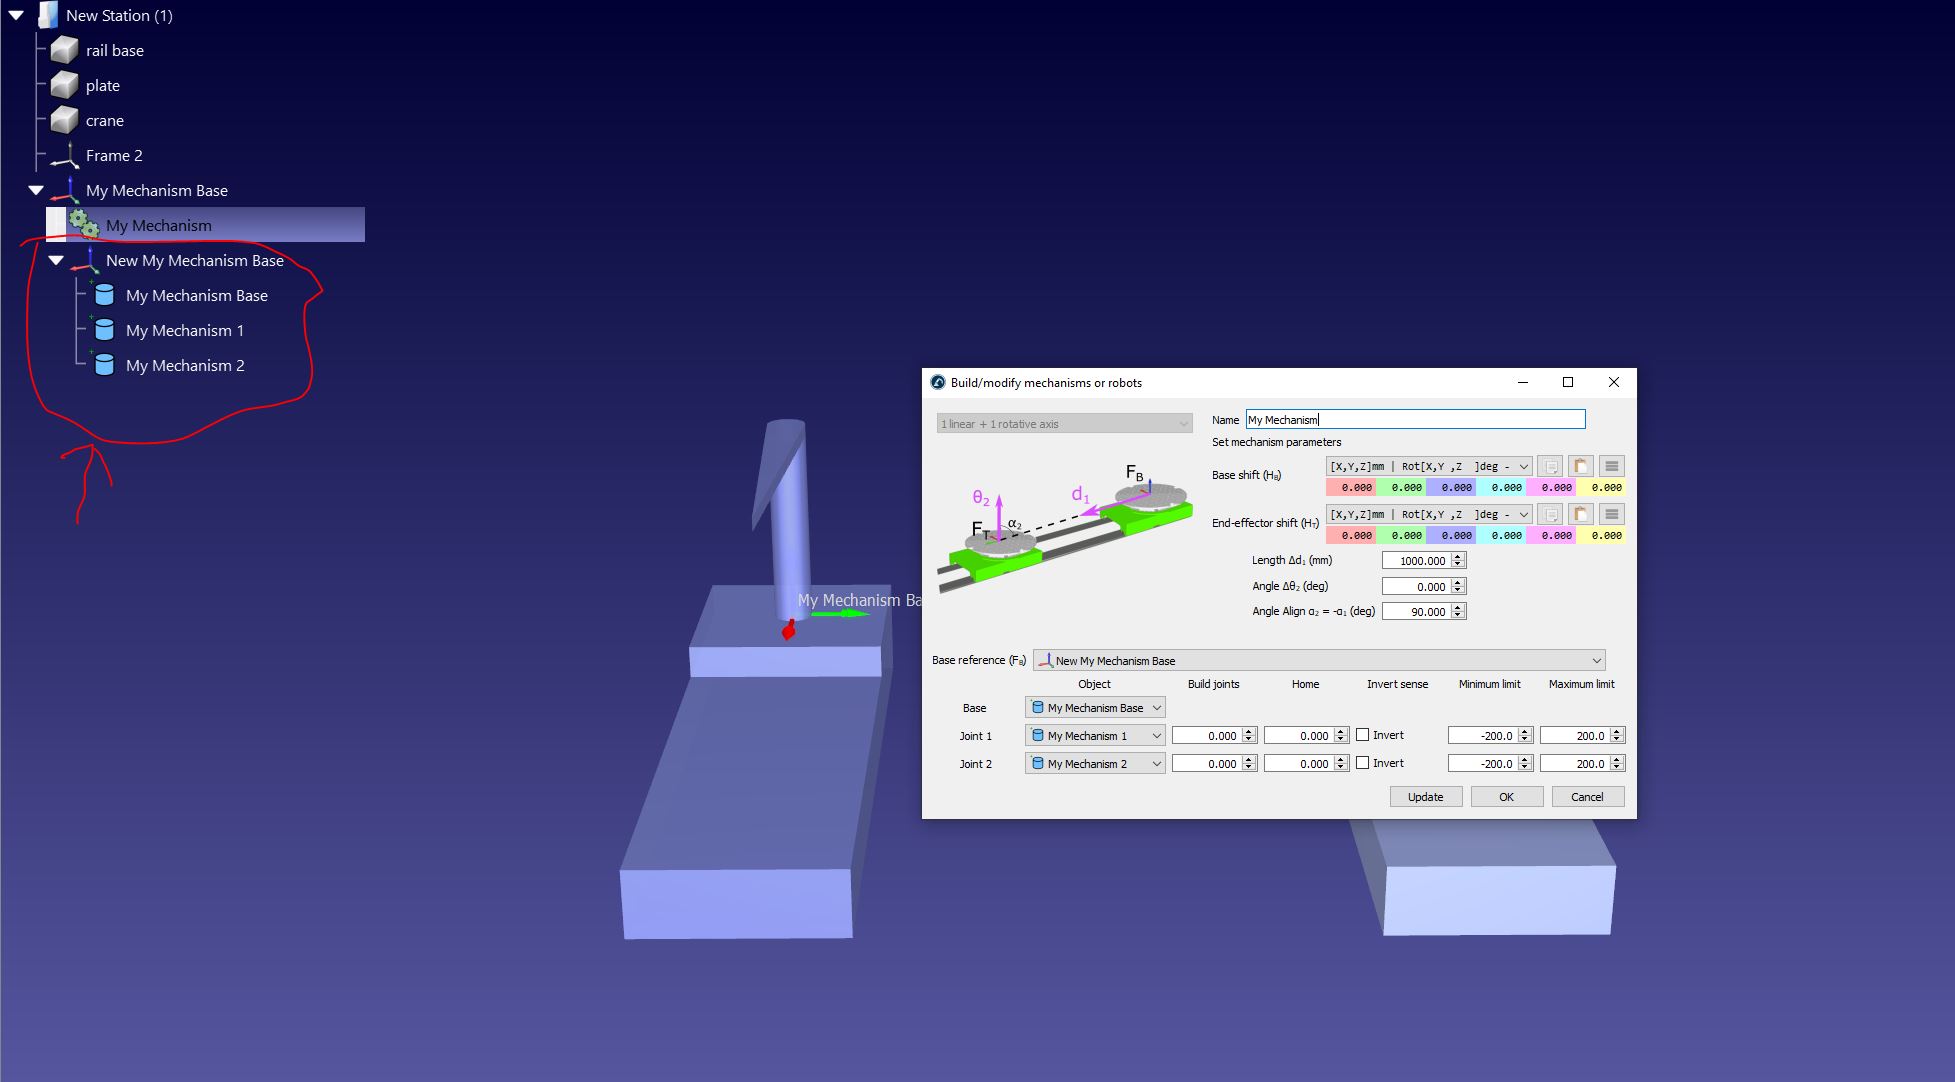Screen dimensions: 1955x1082
Task: Click the OK button
Action: (x=1506, y=797)
